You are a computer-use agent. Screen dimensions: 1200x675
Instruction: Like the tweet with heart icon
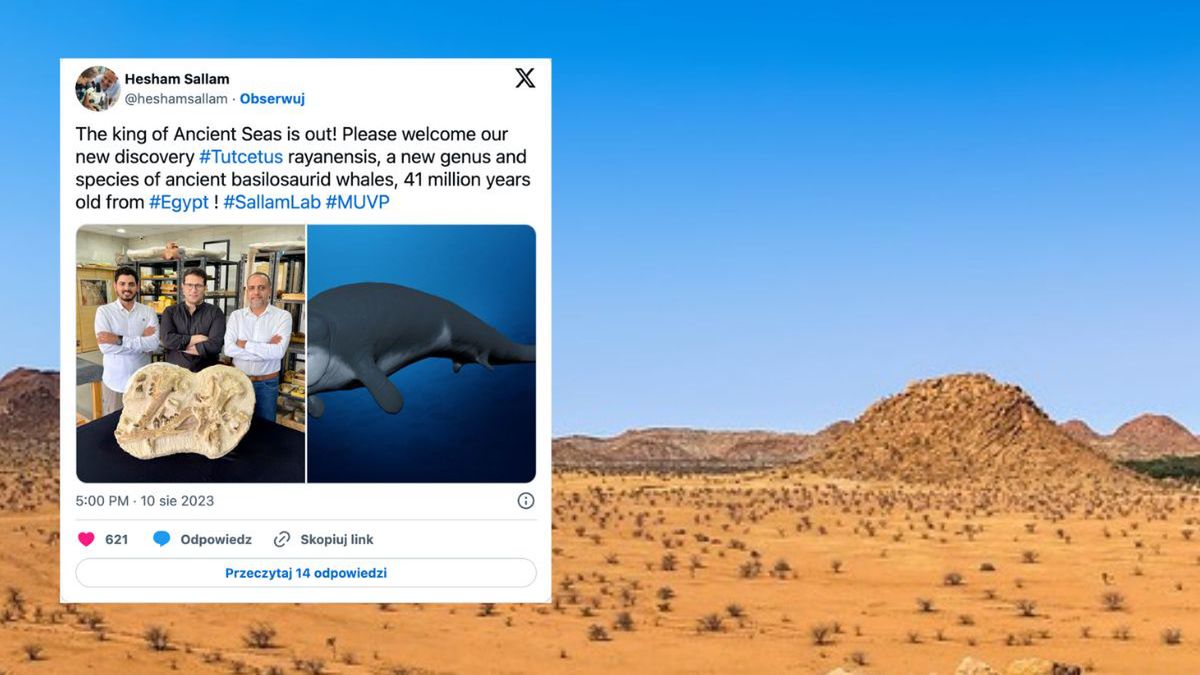pyautogui.click(x=86, y=539)
